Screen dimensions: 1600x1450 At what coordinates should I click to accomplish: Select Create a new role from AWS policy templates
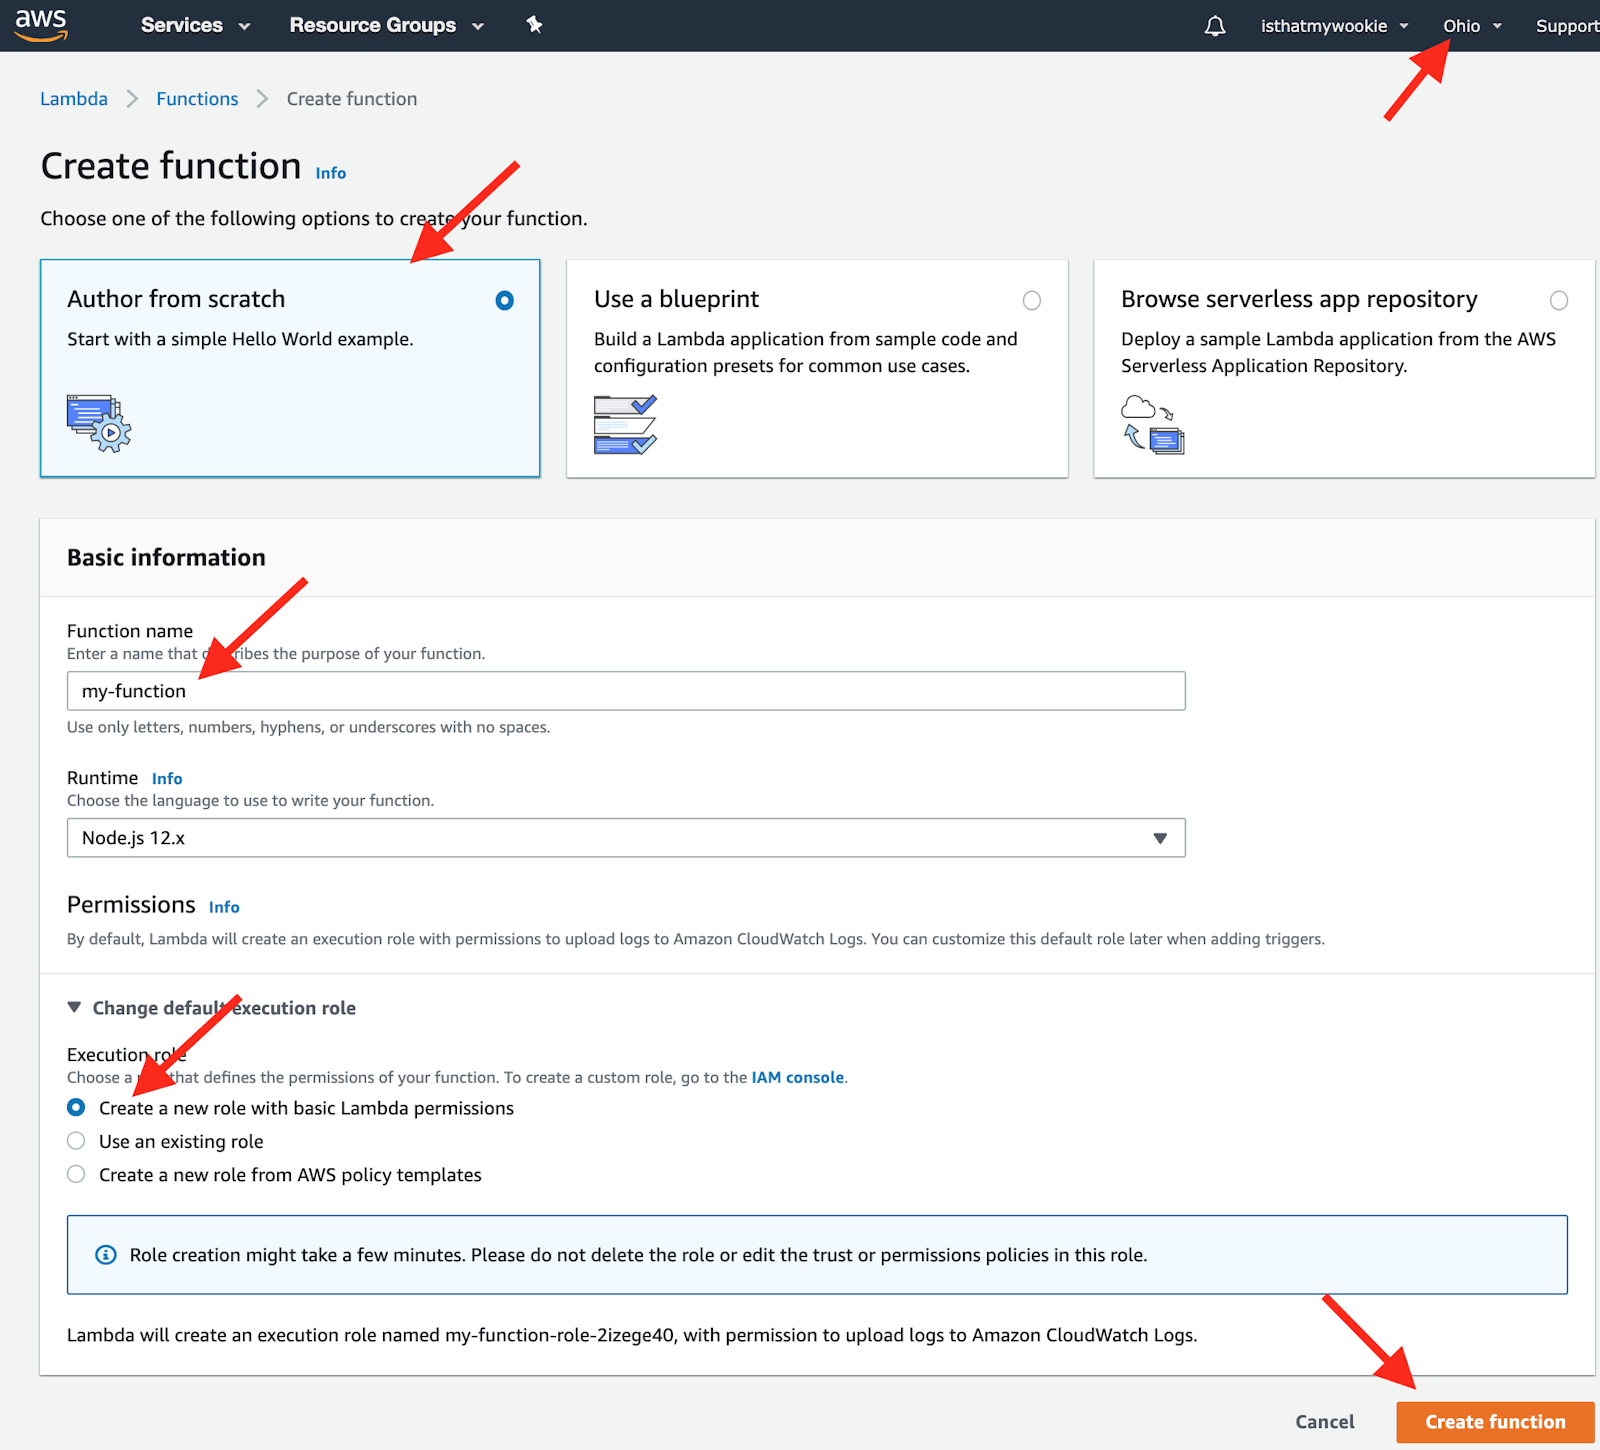coord(76,1174)
